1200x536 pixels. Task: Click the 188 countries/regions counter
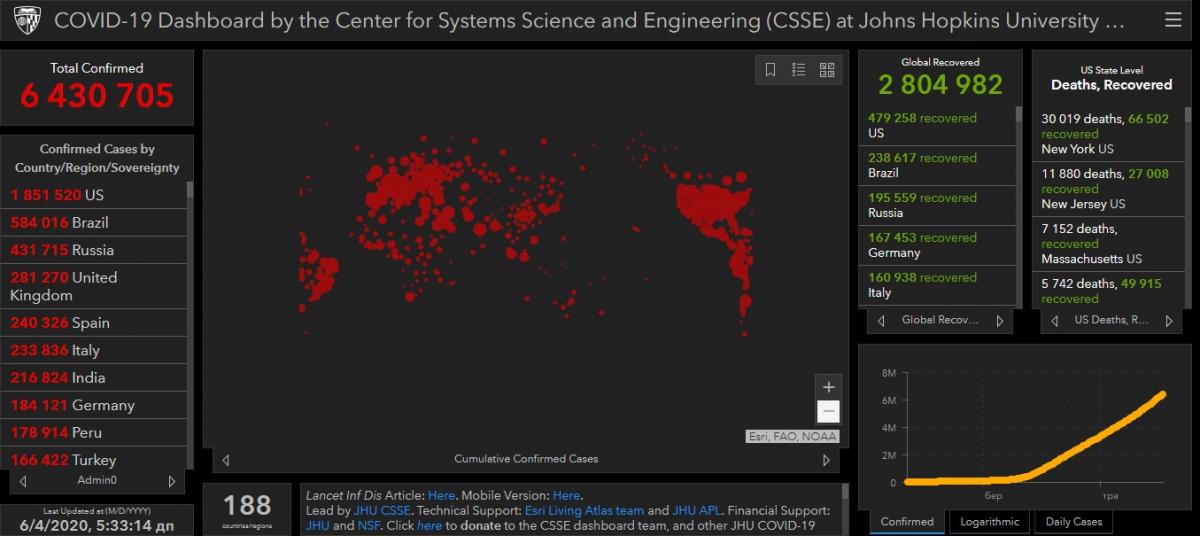click(247, 509)
